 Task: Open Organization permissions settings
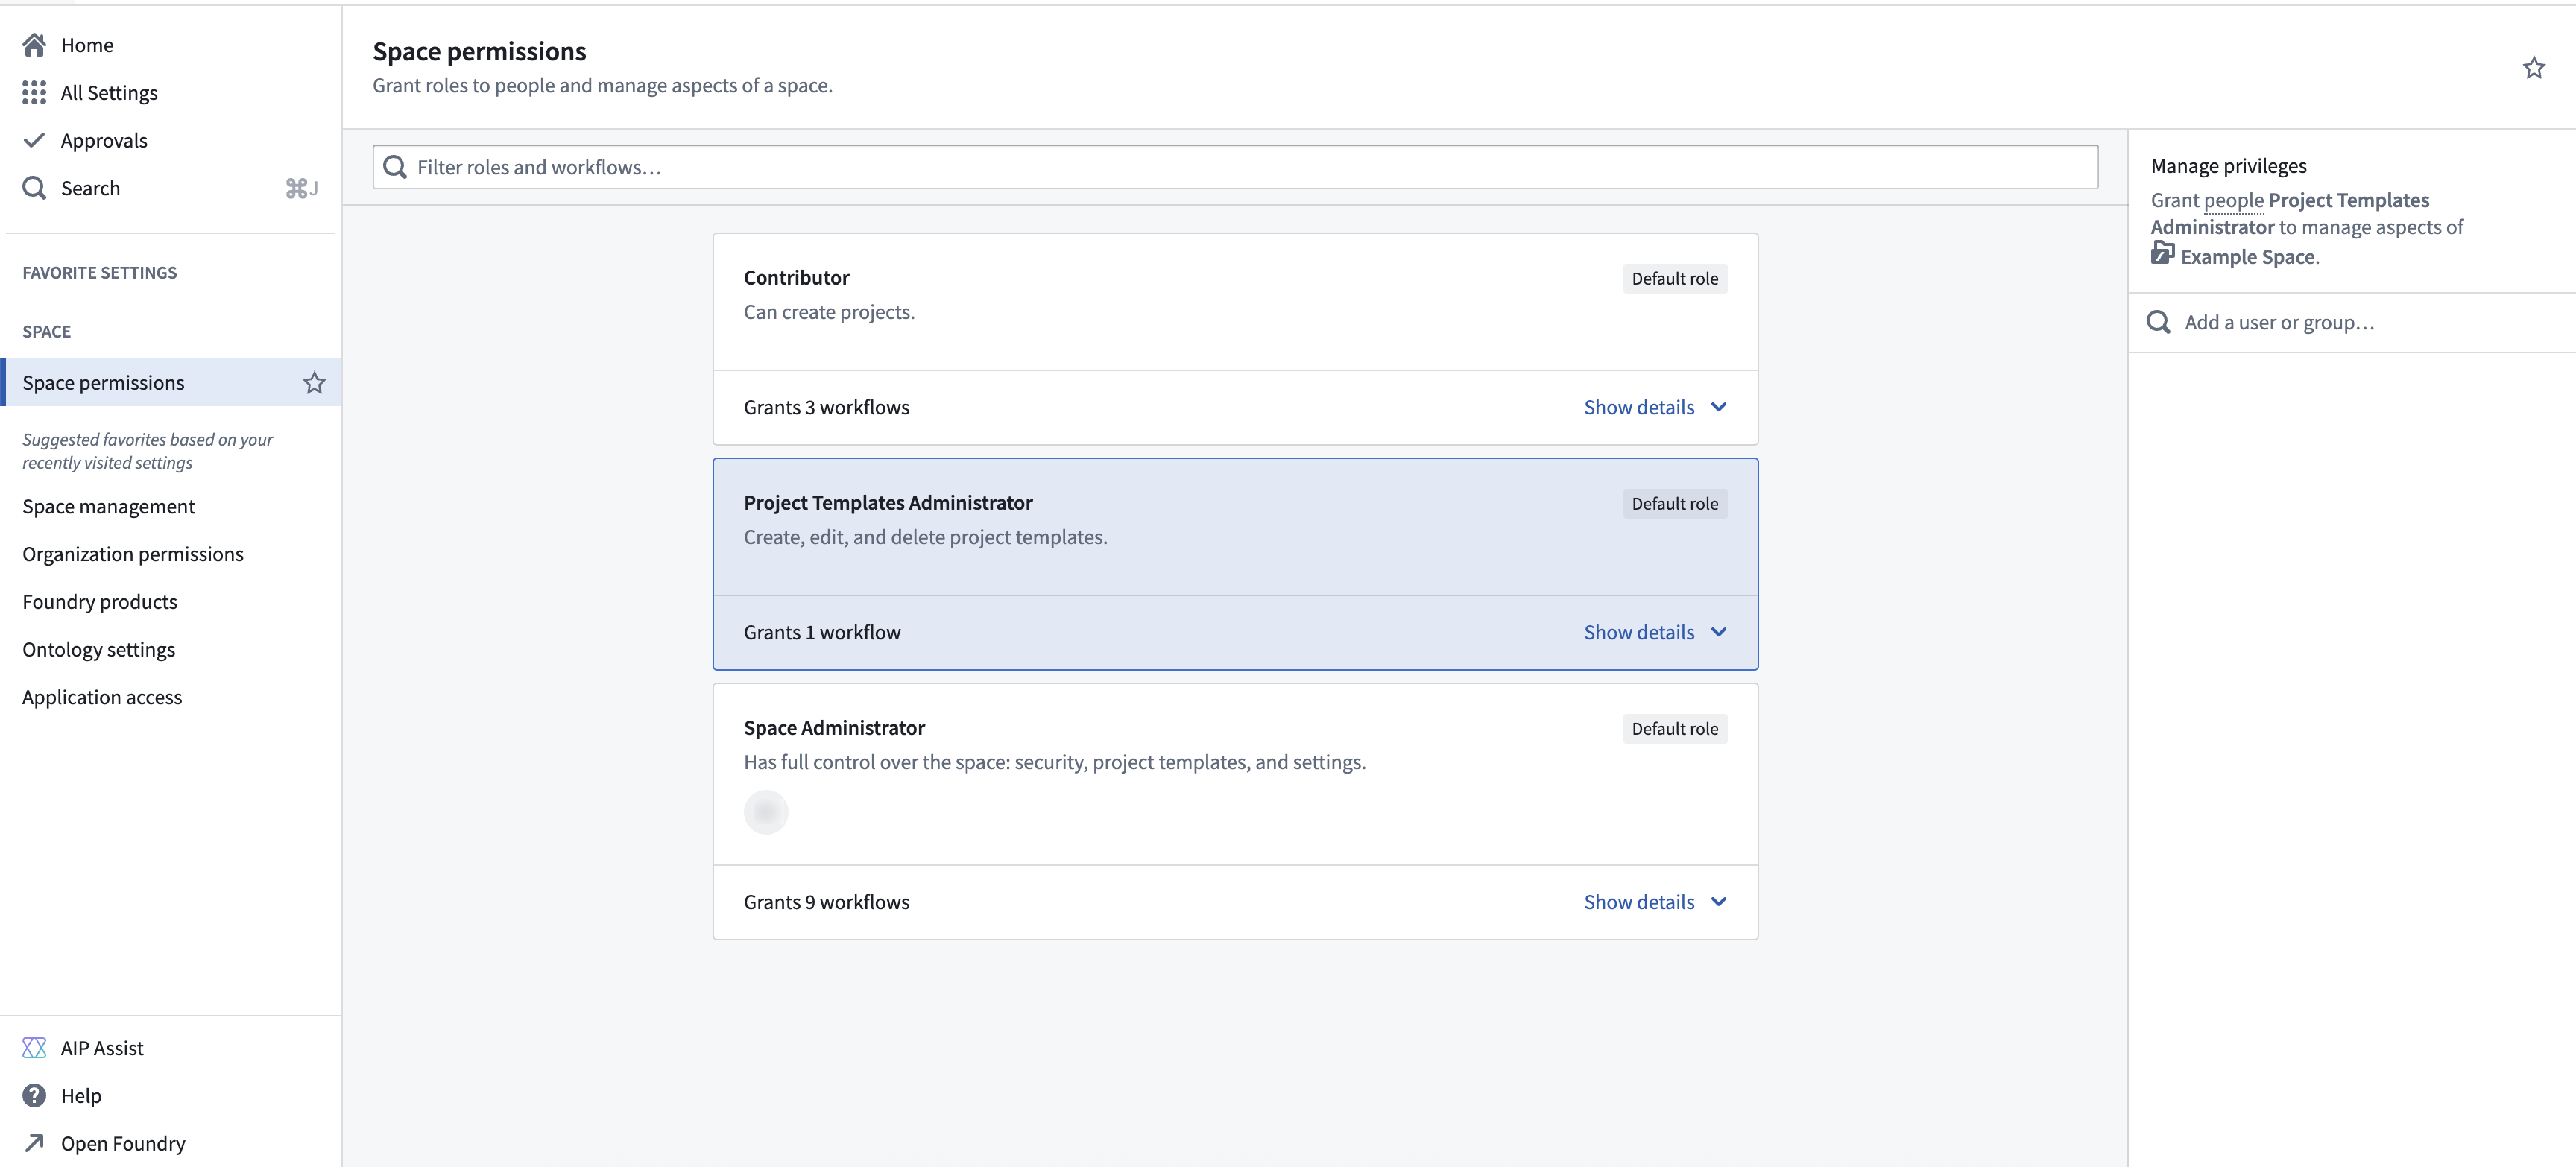pos(133,553)
